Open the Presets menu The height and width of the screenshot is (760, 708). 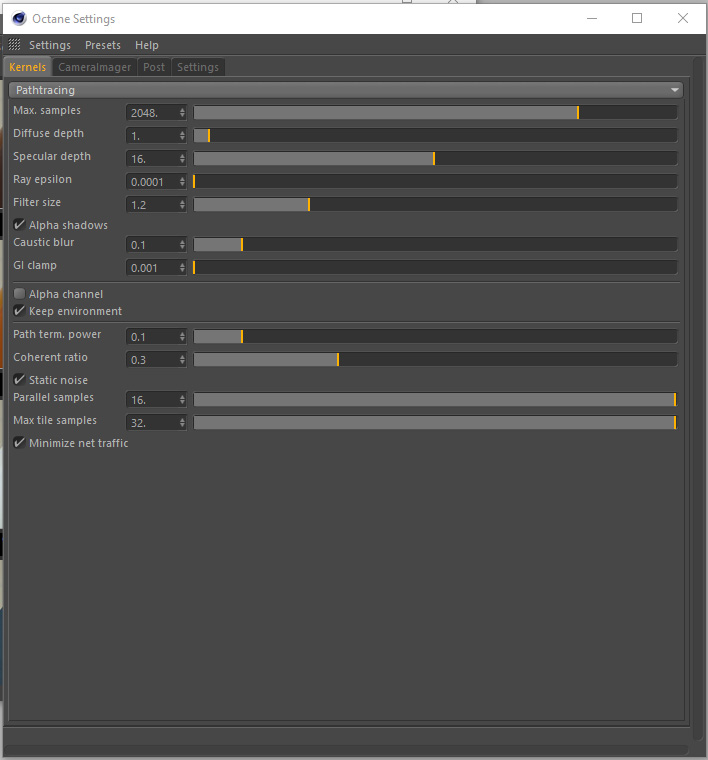pyautogui.click(x=103, y=45)
